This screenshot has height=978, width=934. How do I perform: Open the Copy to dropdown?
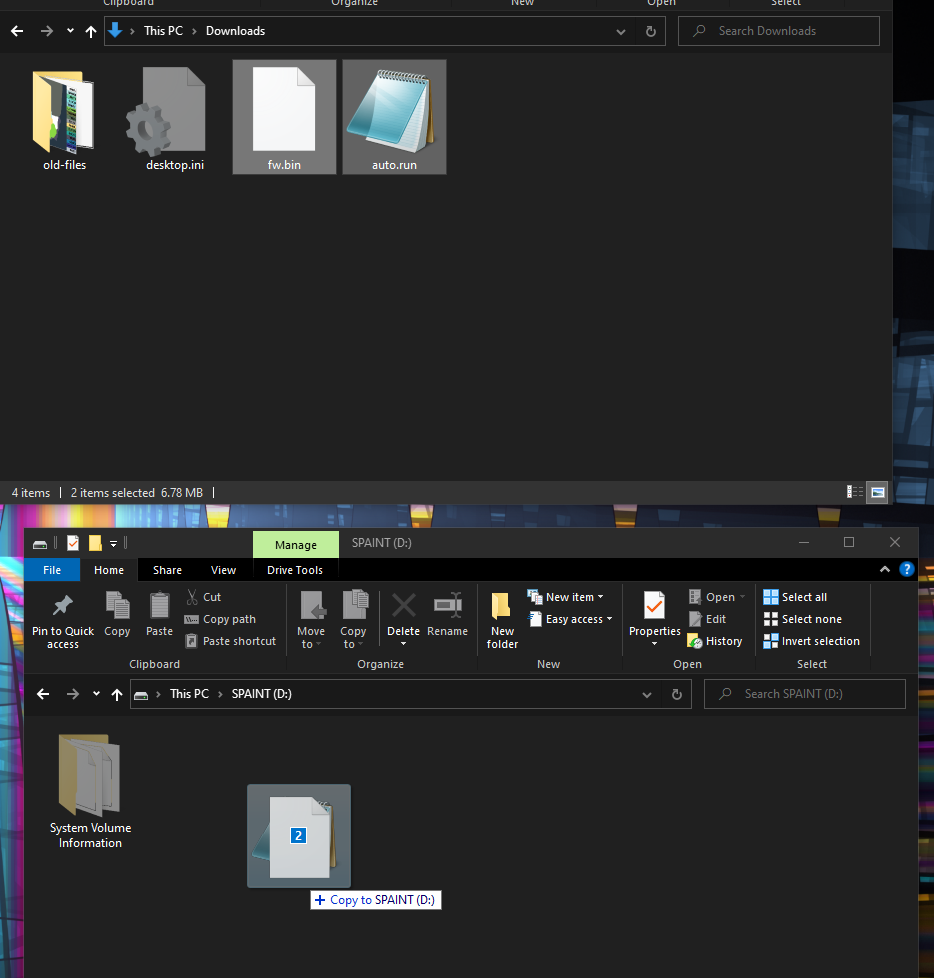[x=353, y=620]
